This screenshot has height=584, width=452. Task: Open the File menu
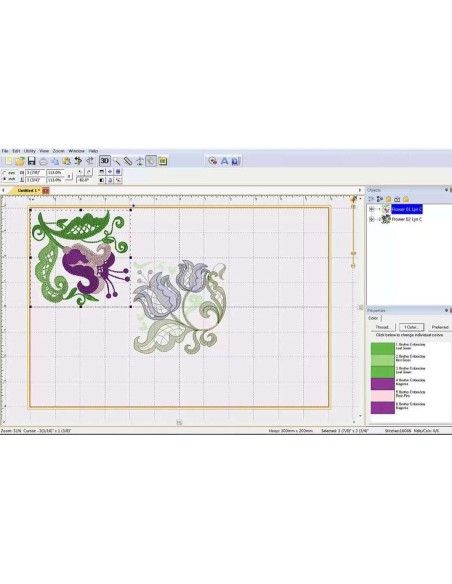[5, 151]
